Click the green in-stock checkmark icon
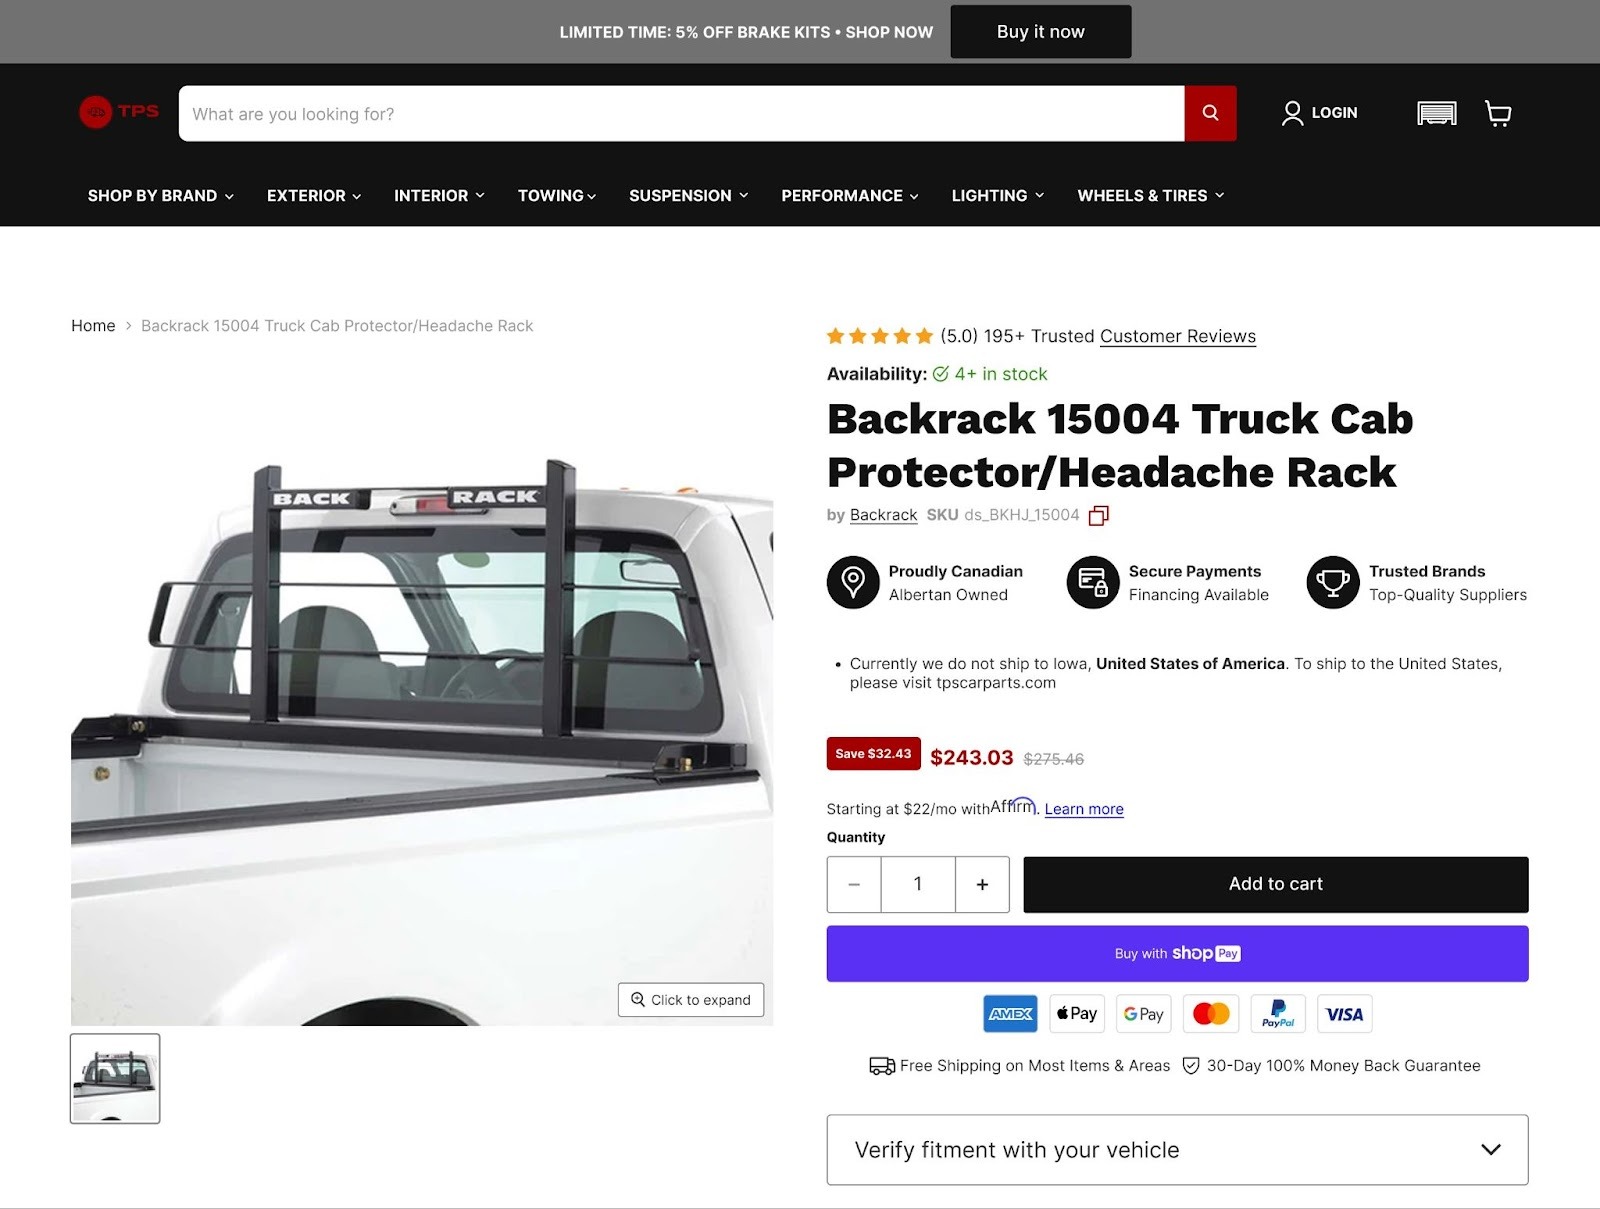The image size is (1600, 1209). (x=941, y=374)
